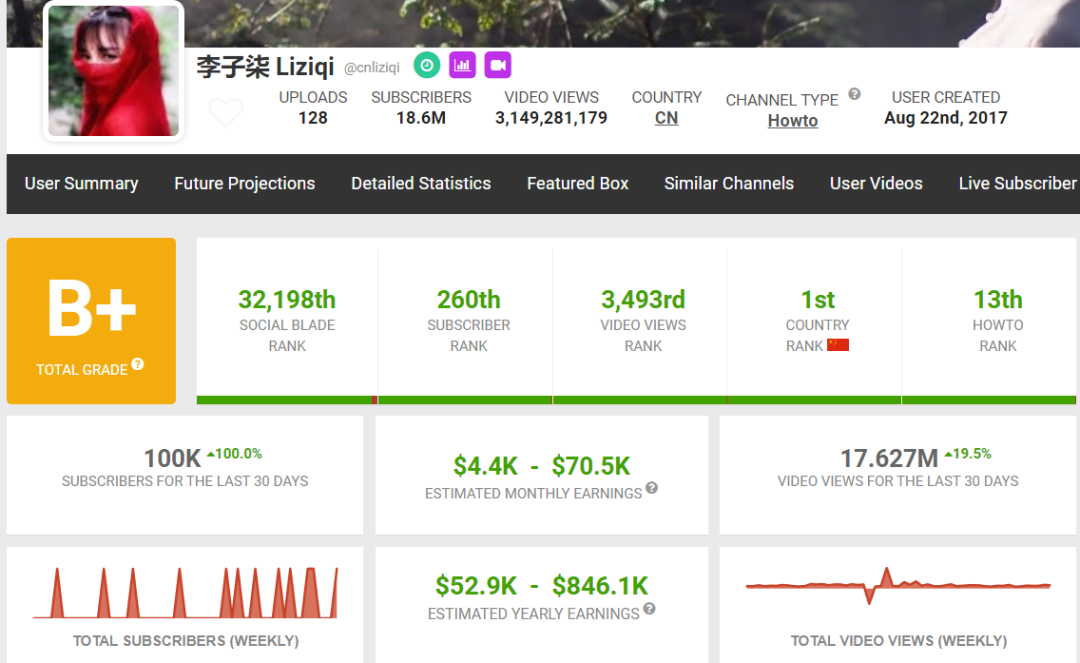
Task: Click the 19.5% video views growth indicator
Action: [968, 454]
